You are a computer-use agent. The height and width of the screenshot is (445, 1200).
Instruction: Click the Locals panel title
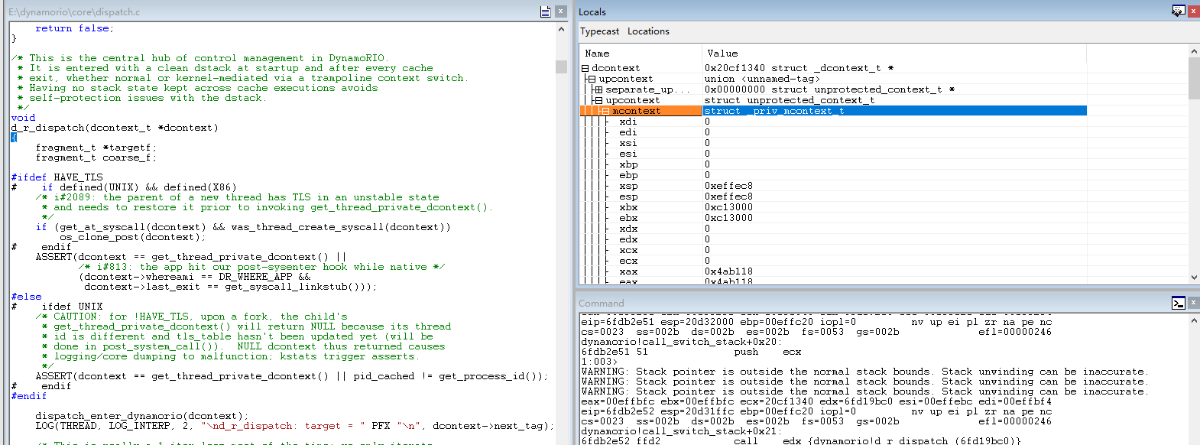click(x=595, y=10)
